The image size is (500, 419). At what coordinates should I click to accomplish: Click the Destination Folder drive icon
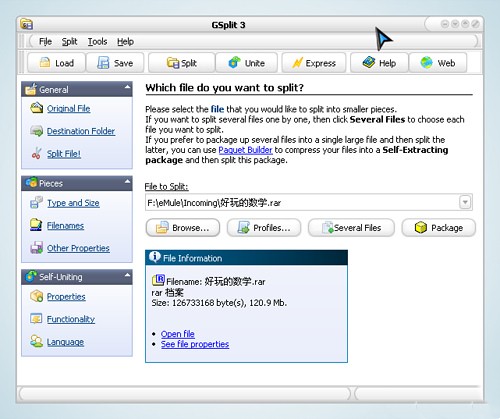click(x=36, y=131)
